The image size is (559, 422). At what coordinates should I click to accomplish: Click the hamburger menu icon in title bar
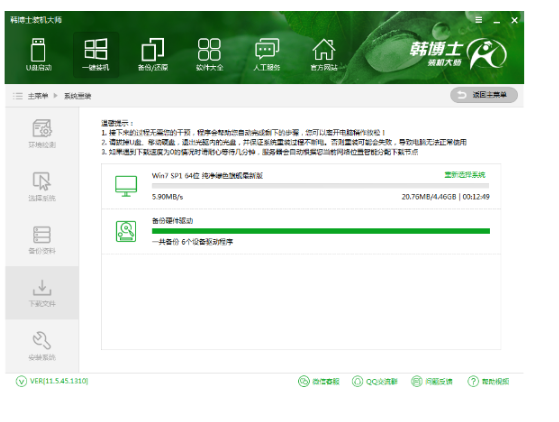click(479, 20)
